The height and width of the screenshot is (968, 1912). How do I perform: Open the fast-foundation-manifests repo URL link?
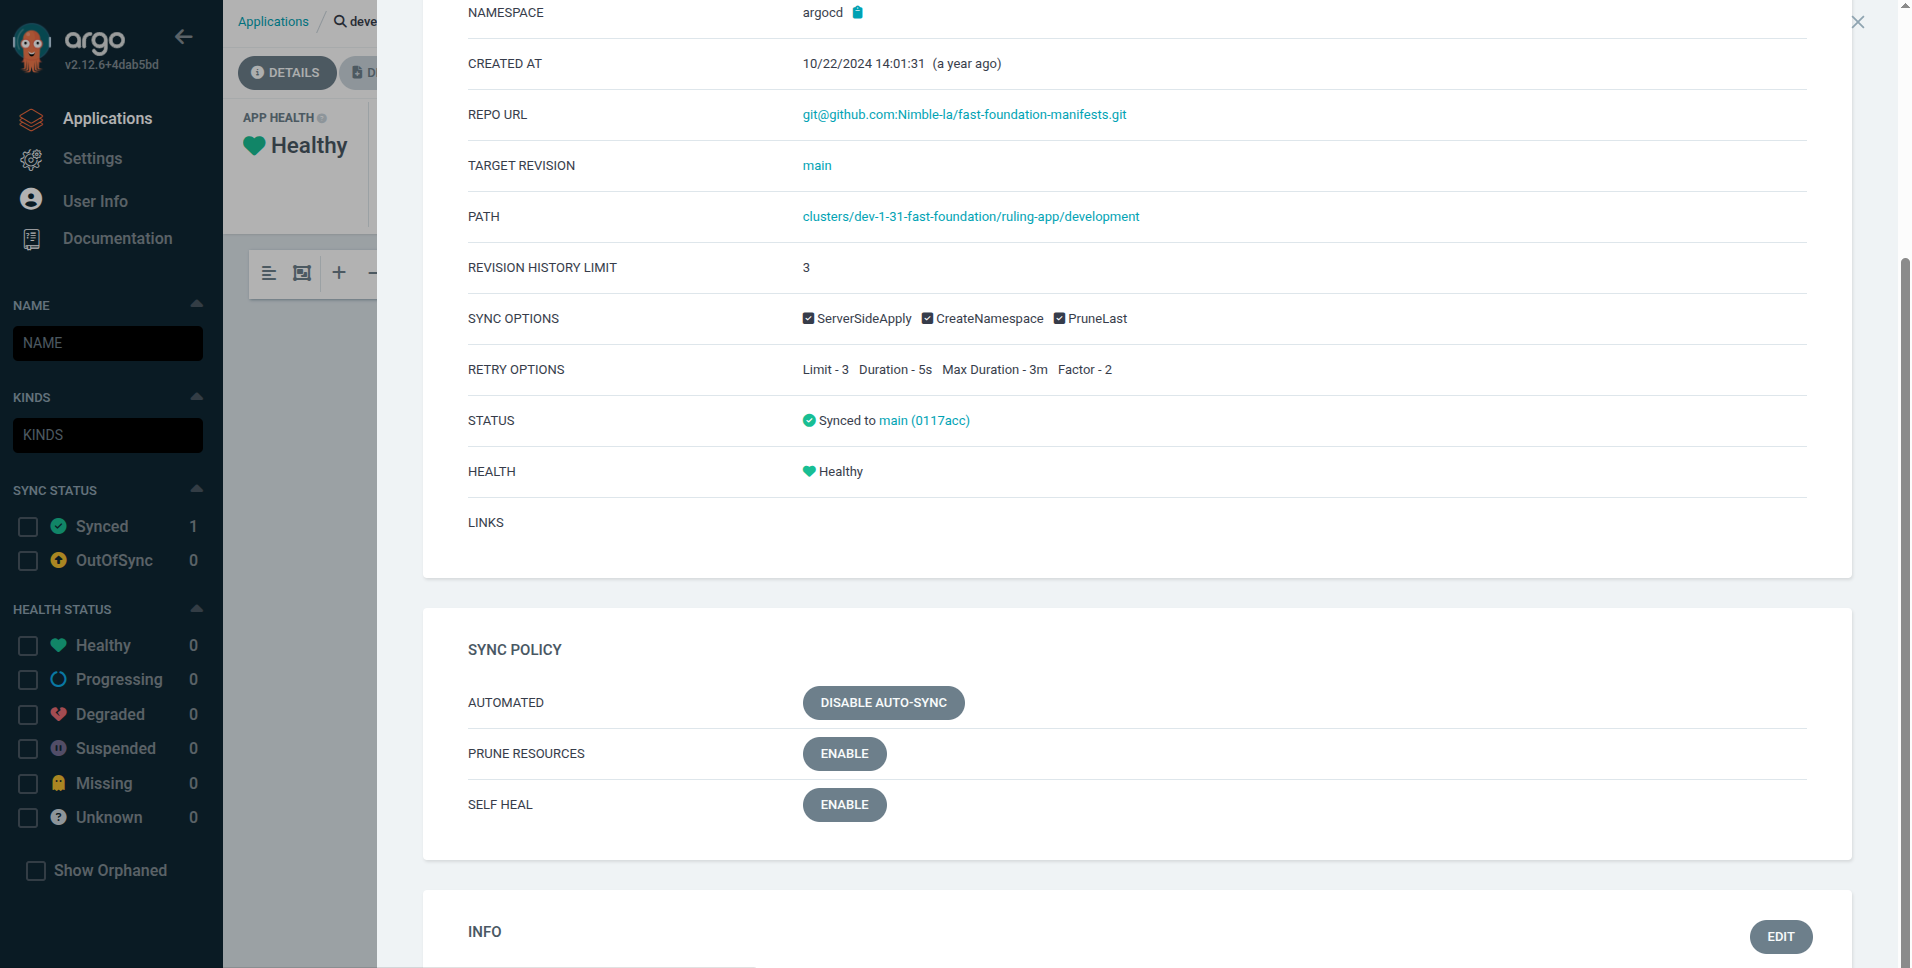964,114
